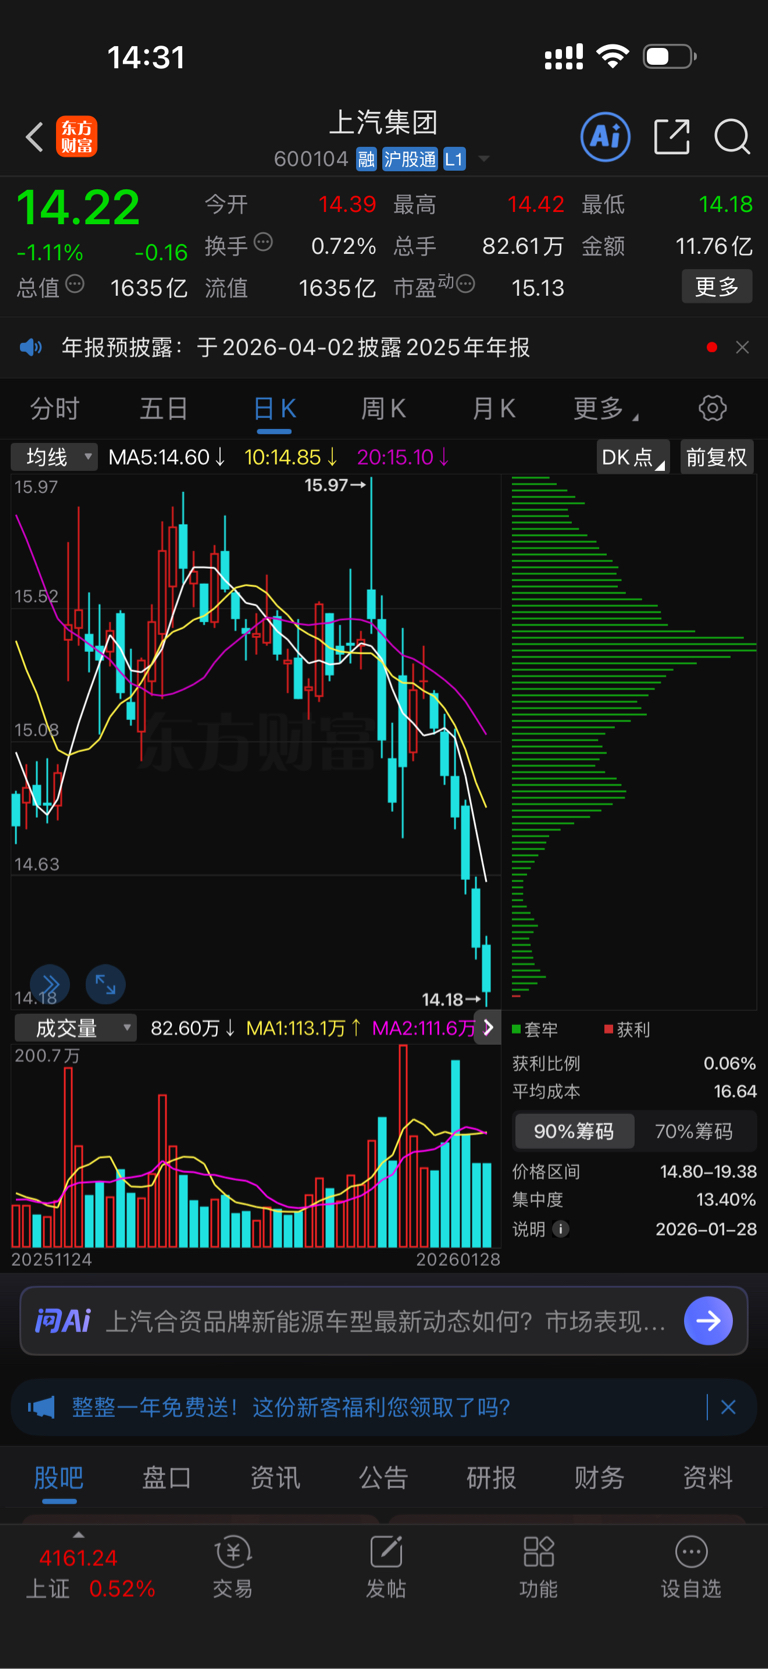Open the 成交量 indicator dropdown
Image resolution: width=768 pixels, height=1669 pixels.
75,1028
